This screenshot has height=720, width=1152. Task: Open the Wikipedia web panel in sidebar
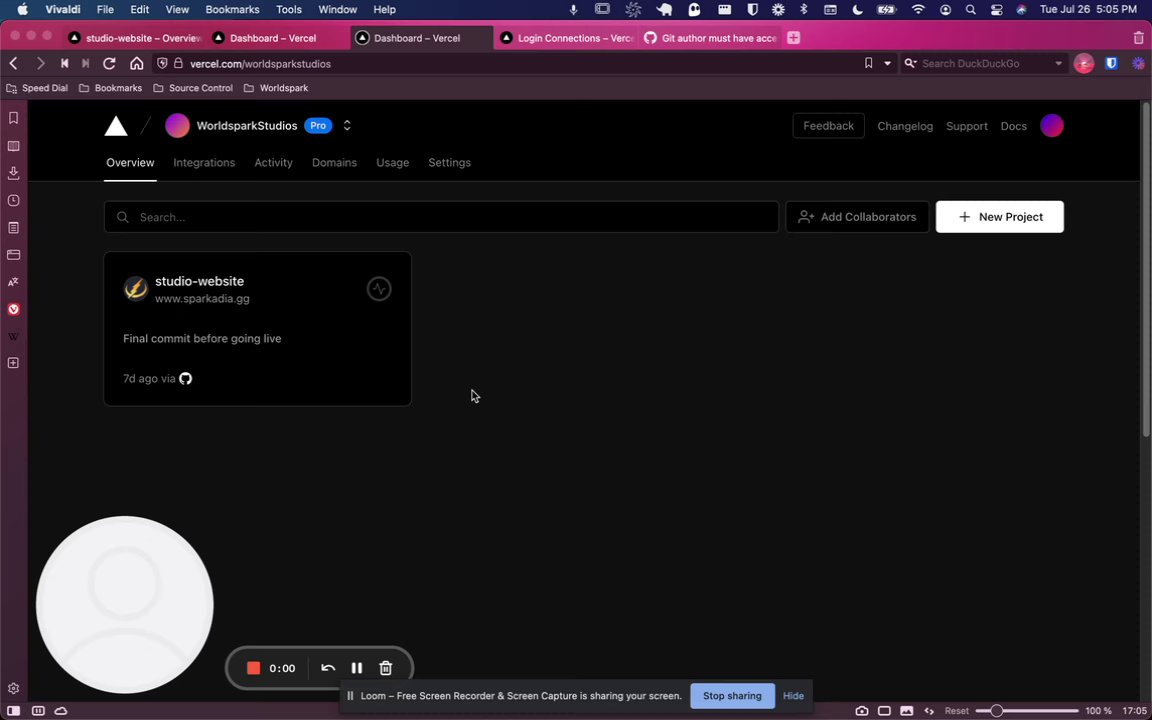click(x=13, y=336)
